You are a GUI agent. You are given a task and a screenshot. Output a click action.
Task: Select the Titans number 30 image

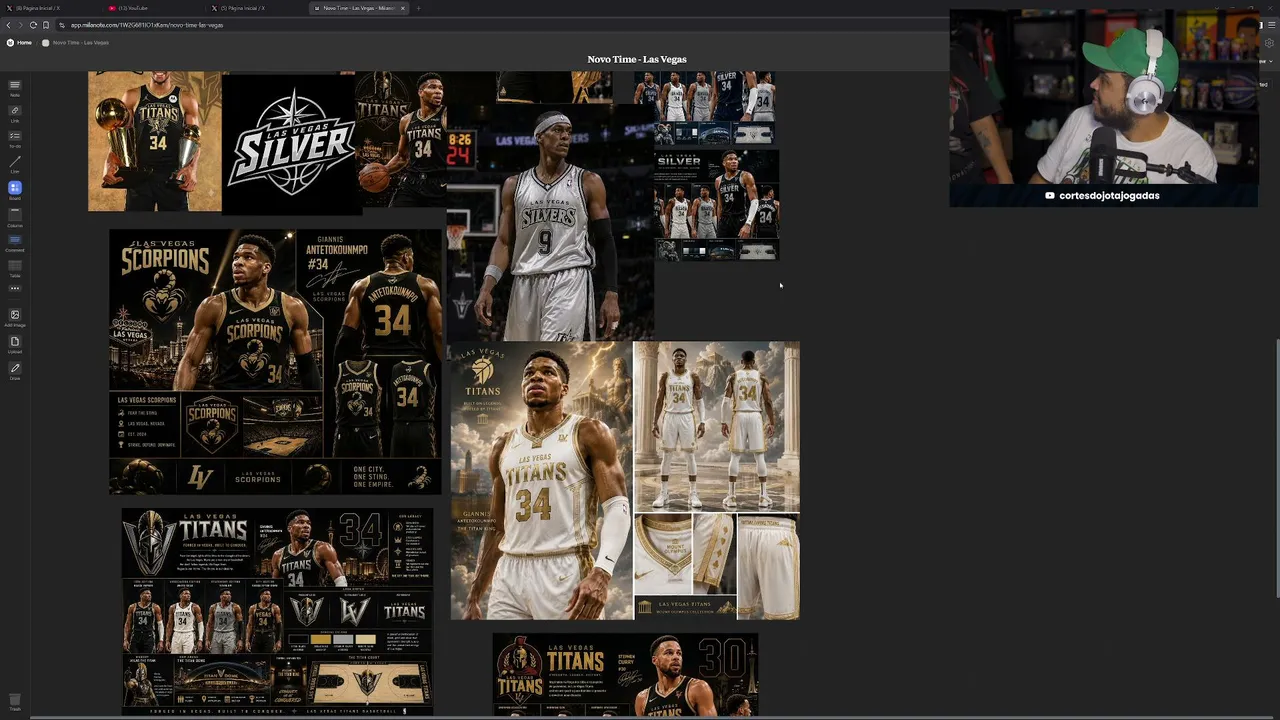coord(625,675)
